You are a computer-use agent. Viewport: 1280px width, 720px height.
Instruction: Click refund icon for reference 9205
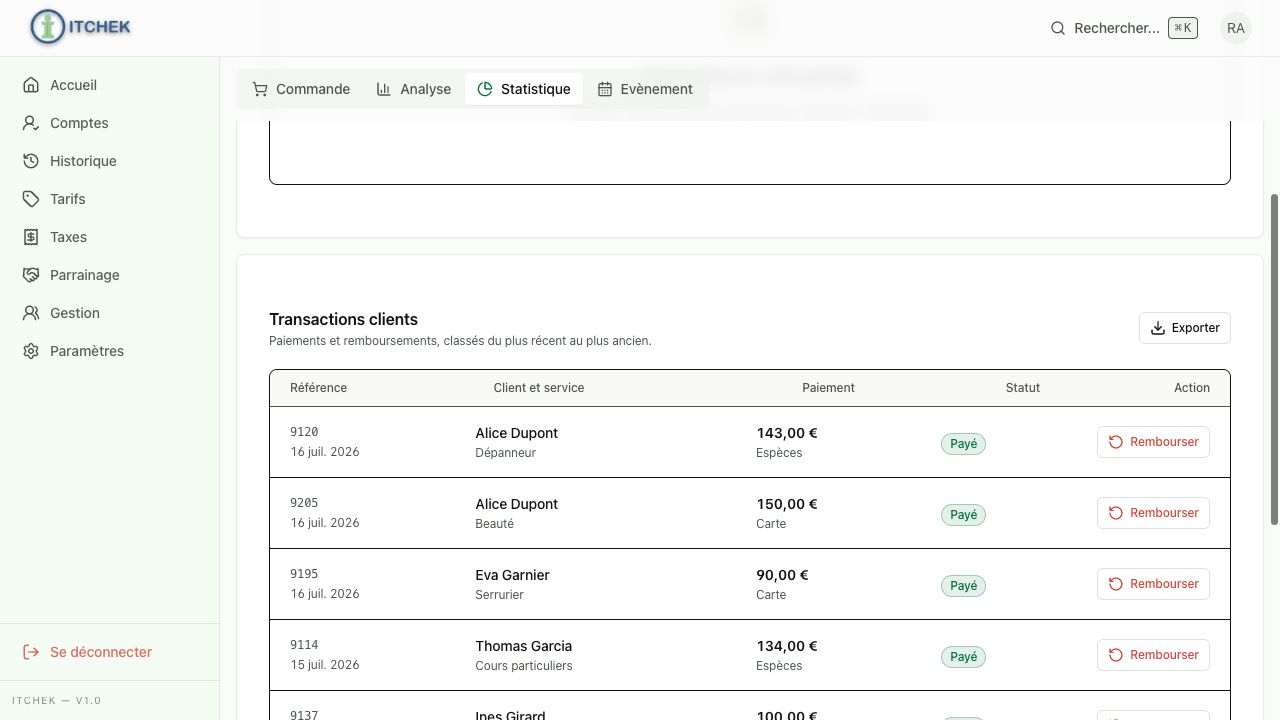tap(1116, 513)
